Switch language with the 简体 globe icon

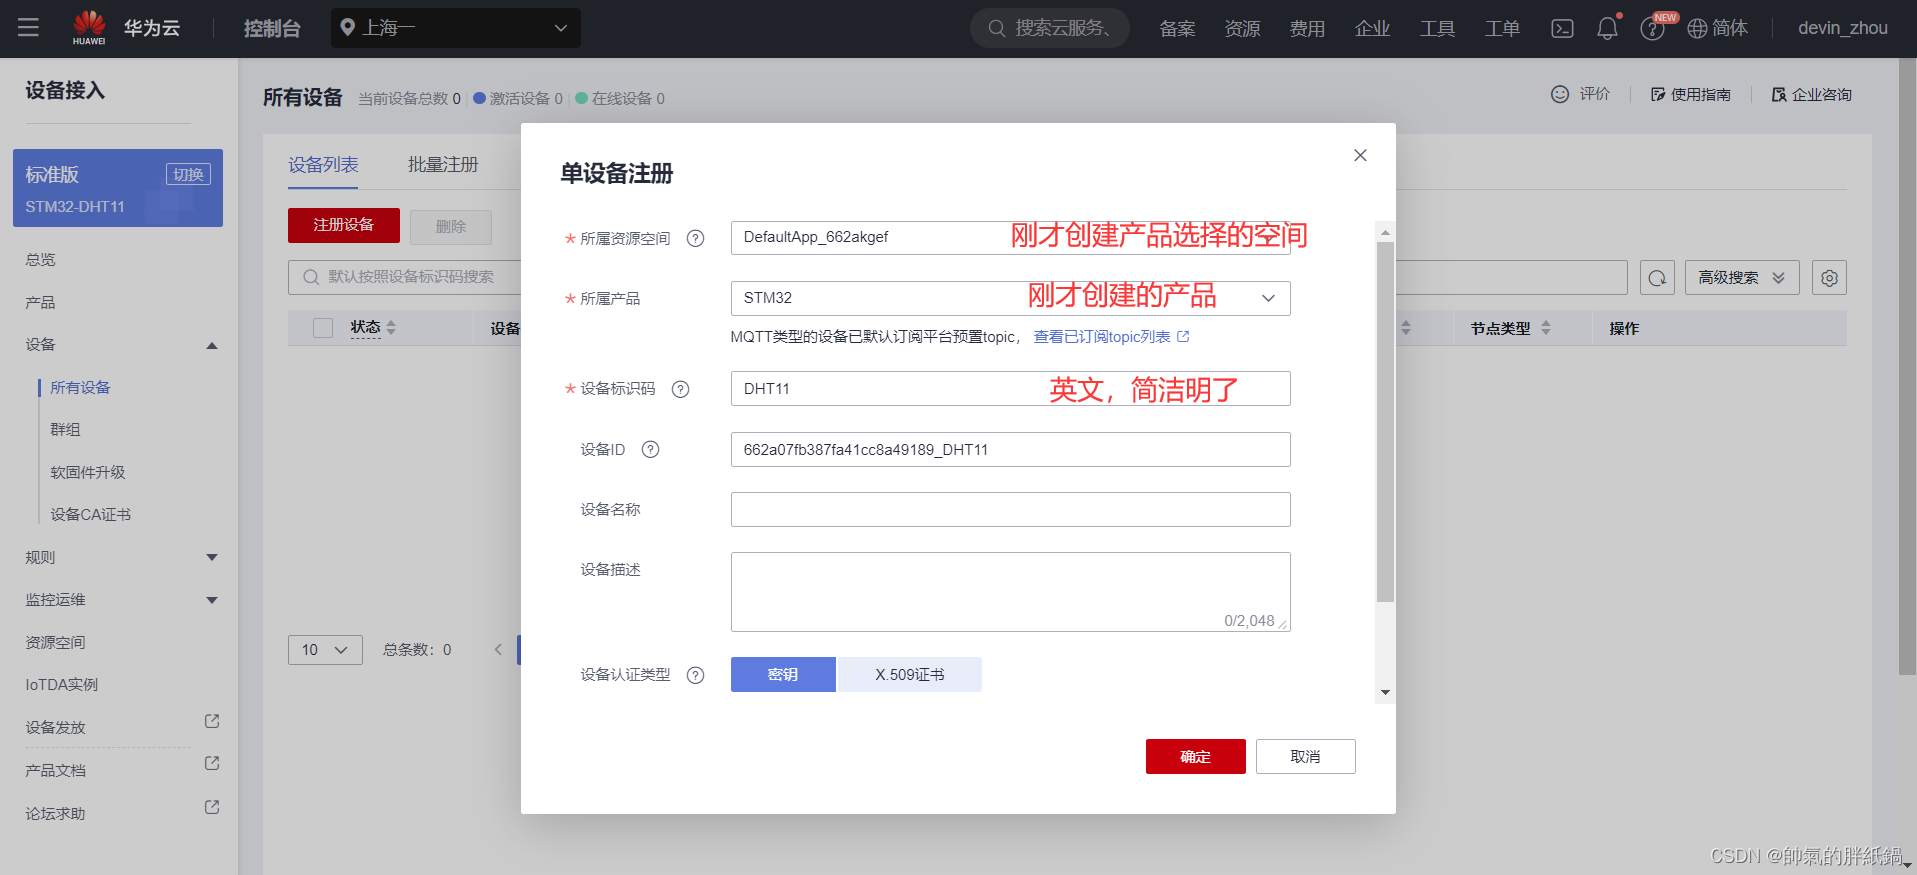tap(1717, 28)
